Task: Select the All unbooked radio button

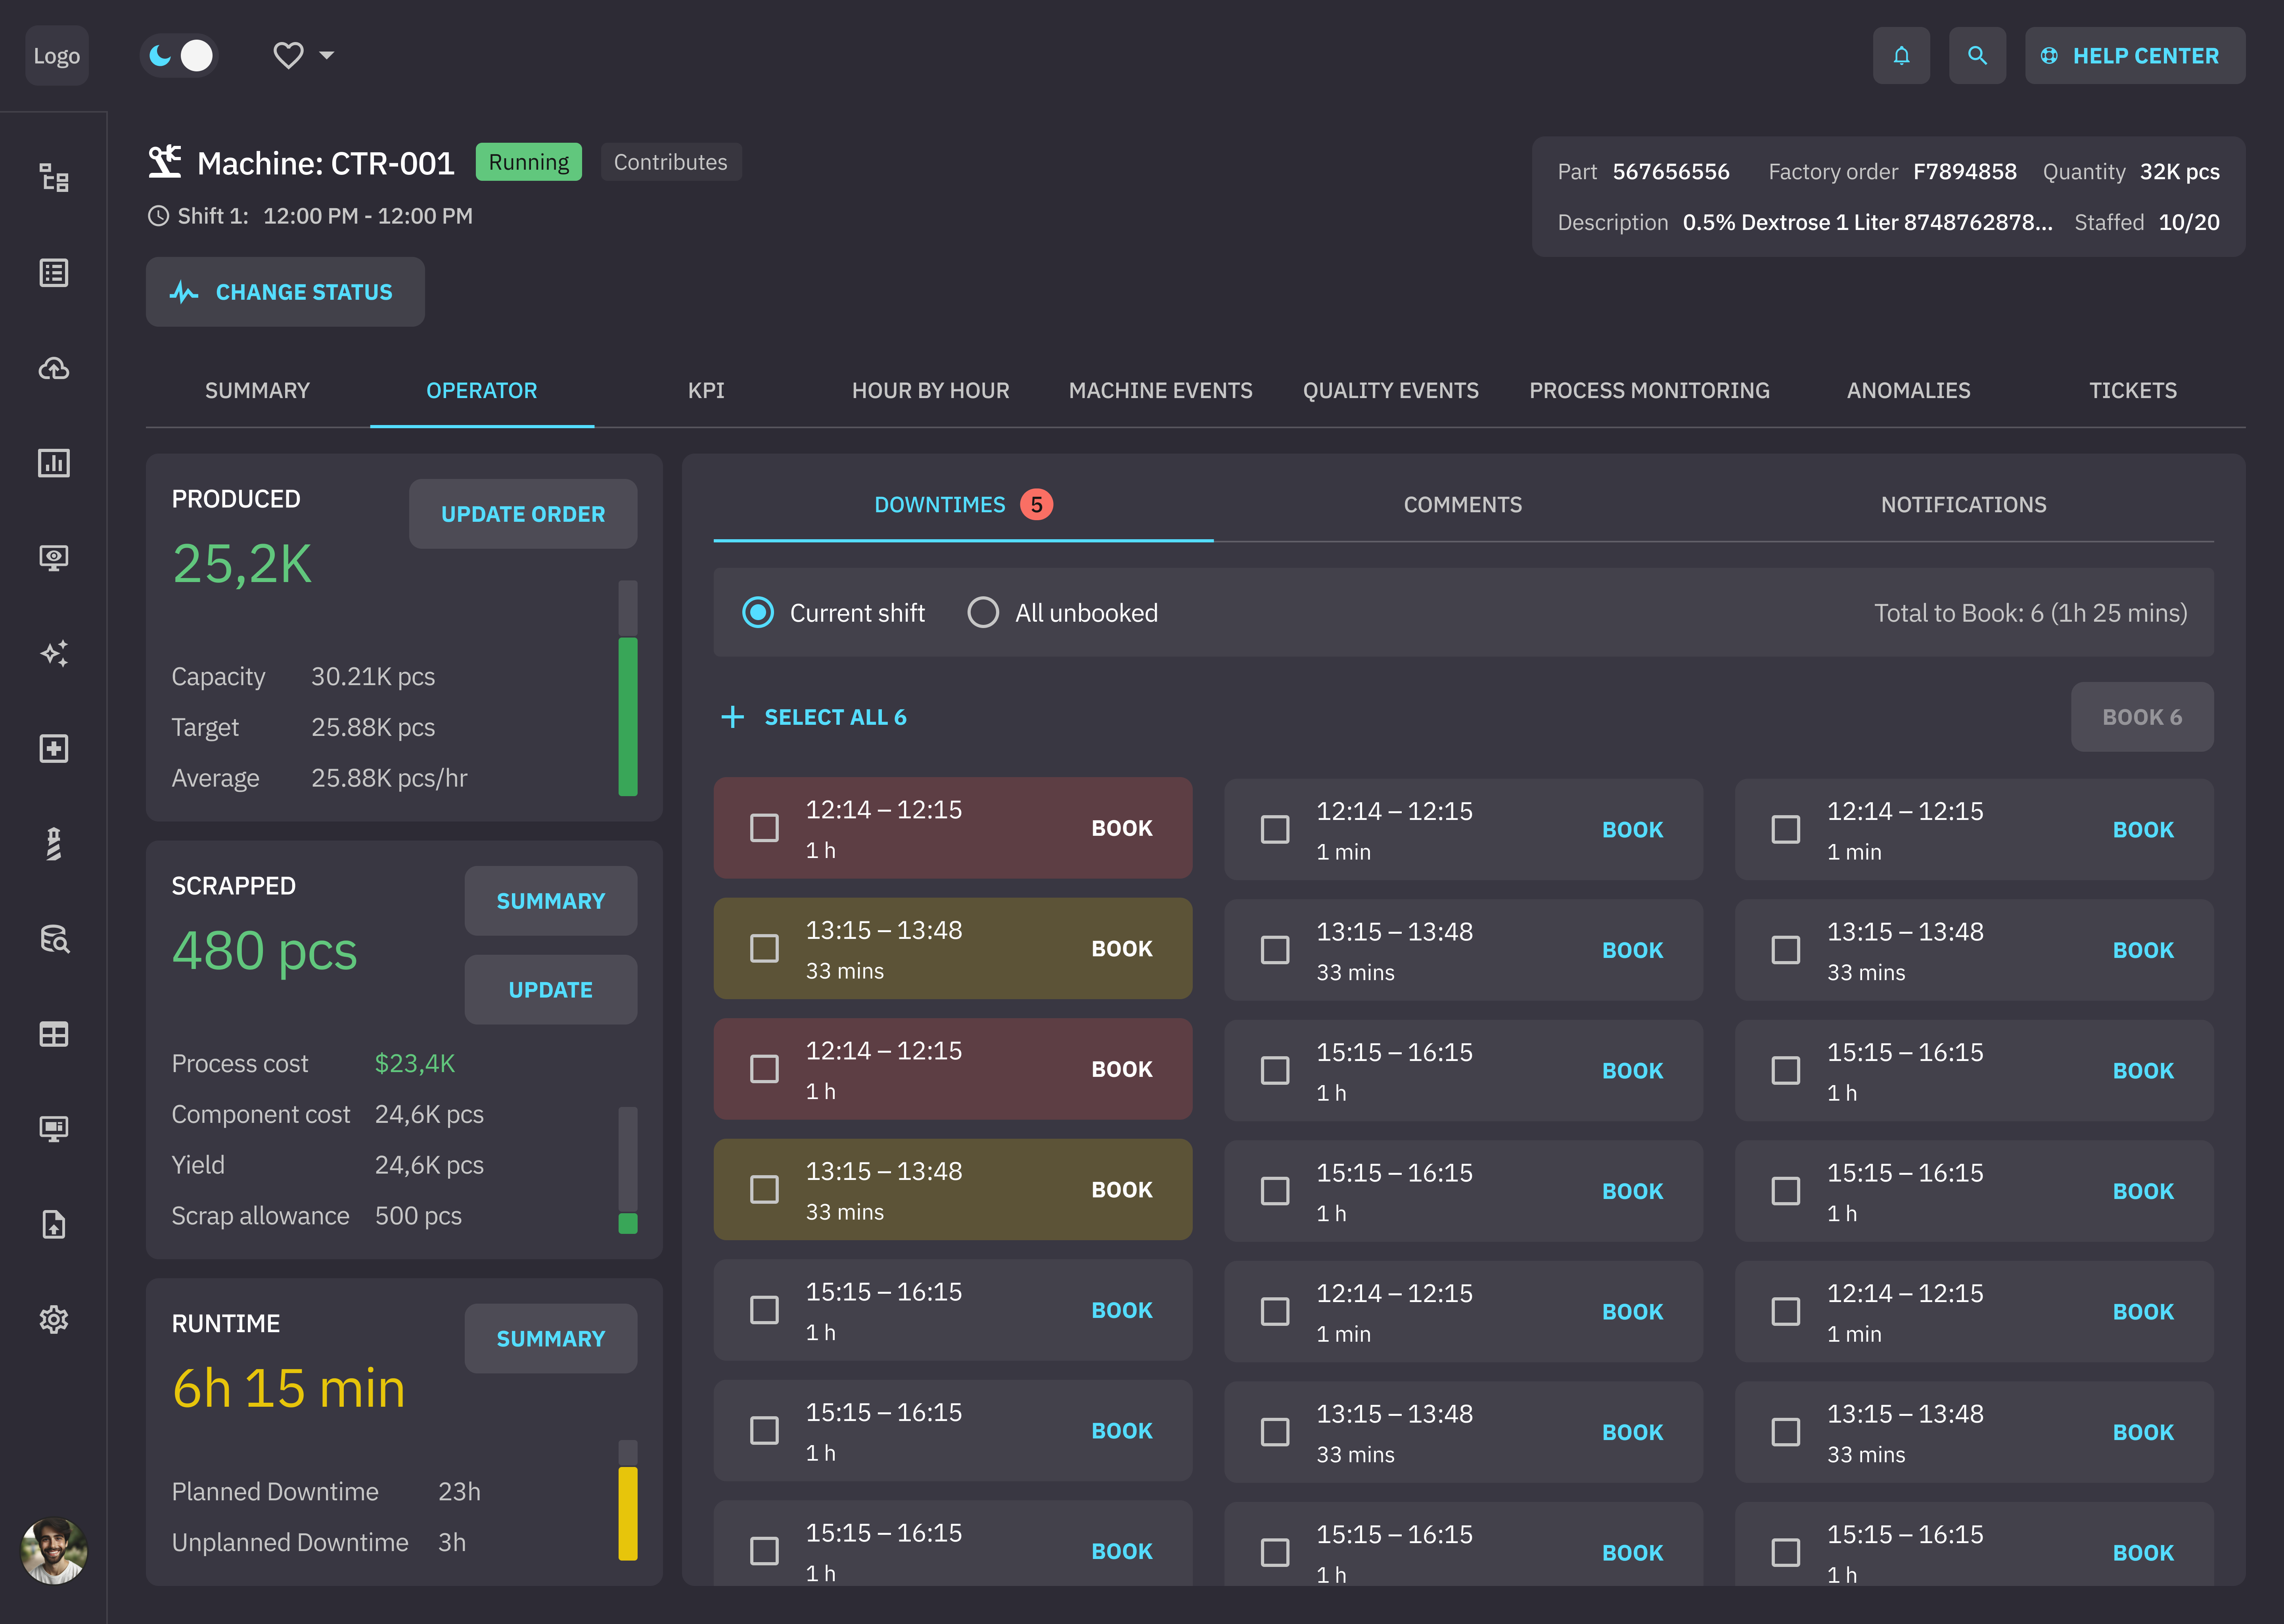Action: pyautogui.click(x=983, y=612)
